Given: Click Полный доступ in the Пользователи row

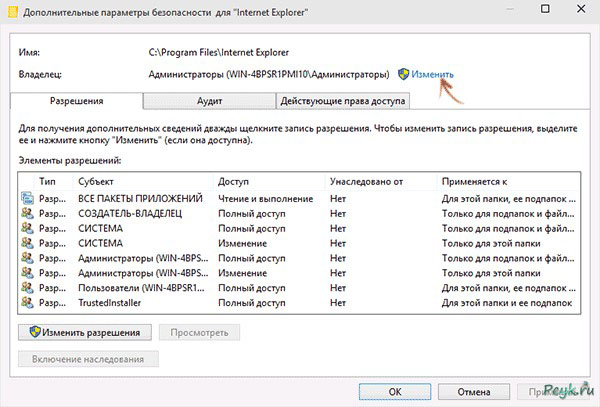Looking at the screenshot, I should click(252, 288).
